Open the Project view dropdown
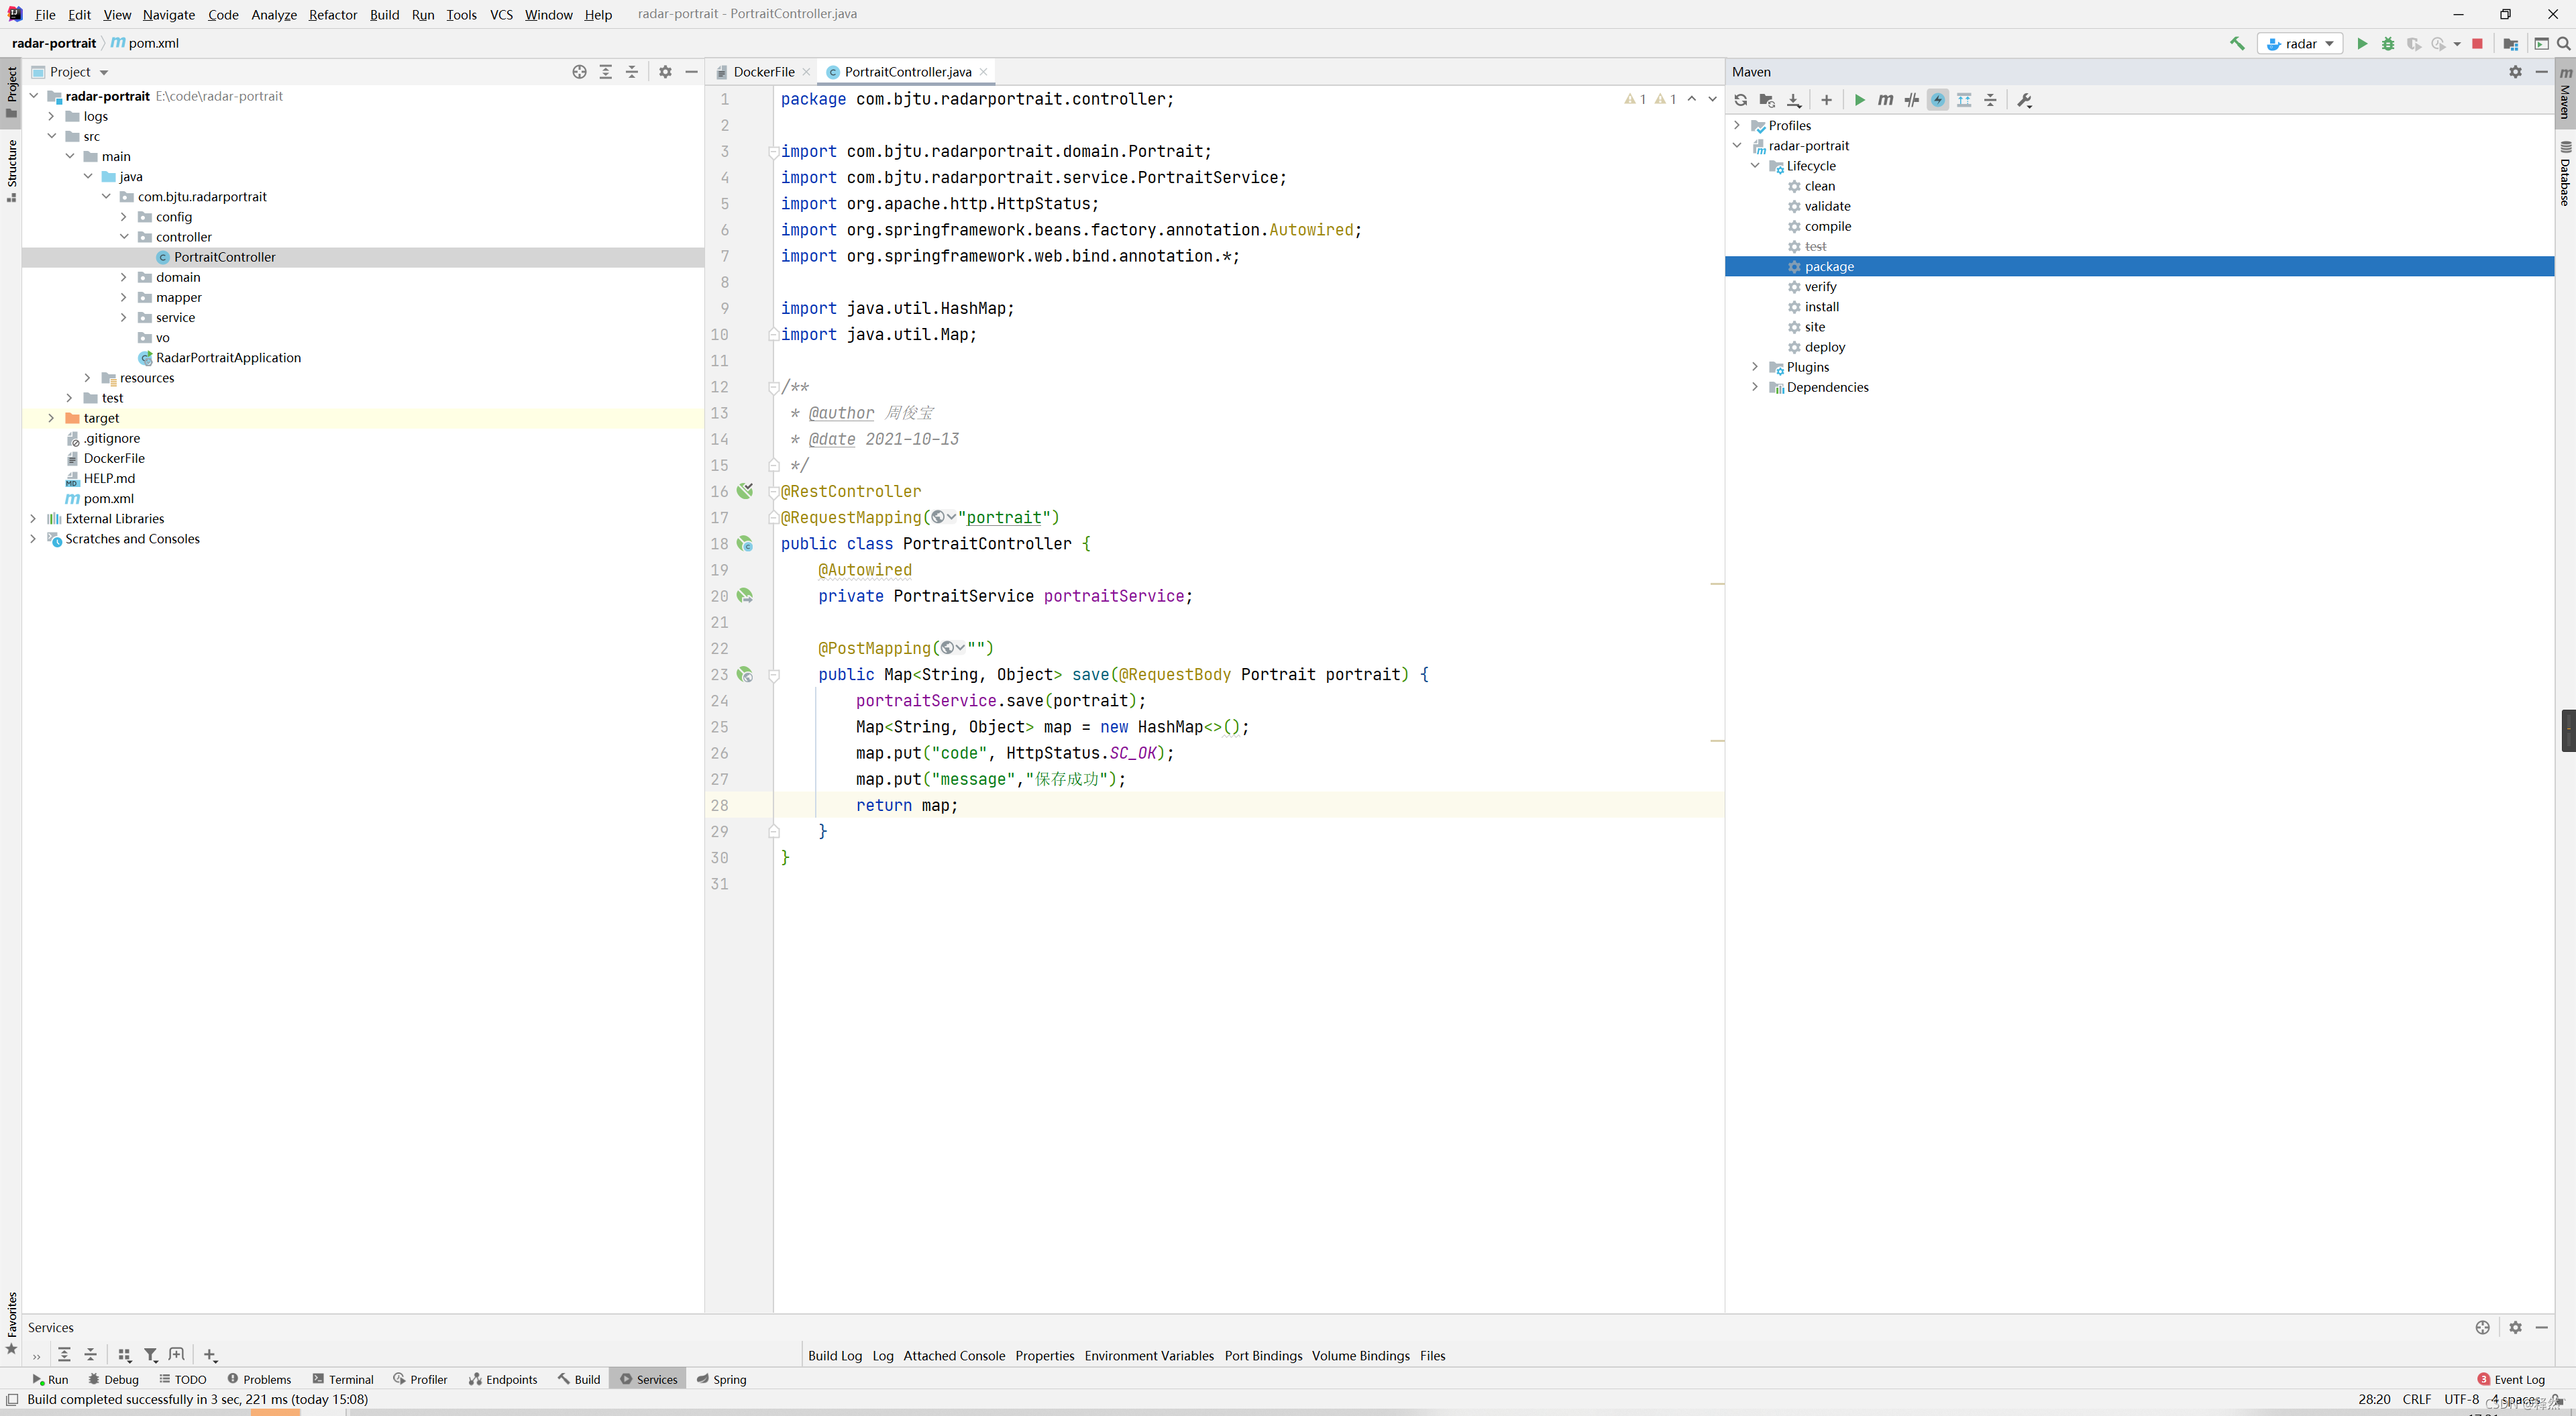 pos(70,72)
